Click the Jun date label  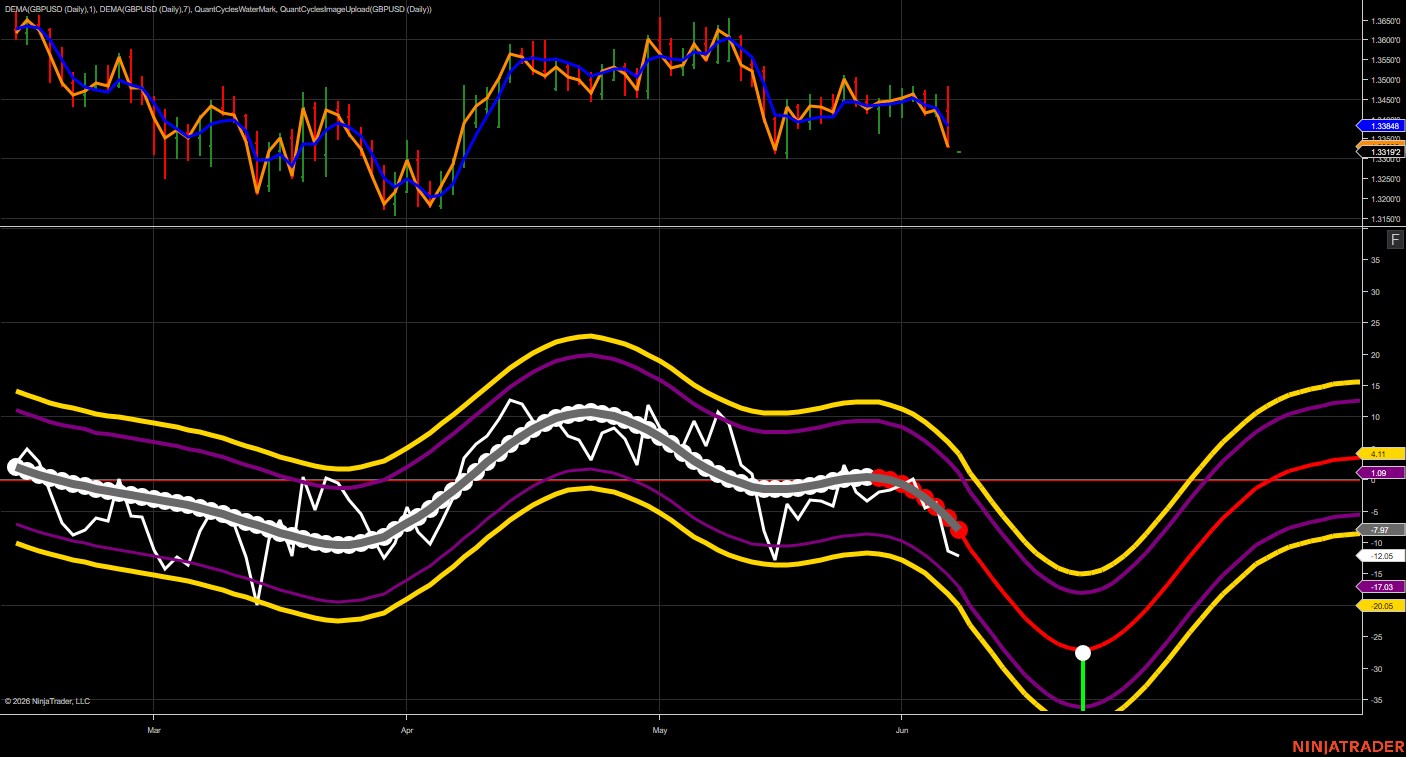click(x=902, y=731)
